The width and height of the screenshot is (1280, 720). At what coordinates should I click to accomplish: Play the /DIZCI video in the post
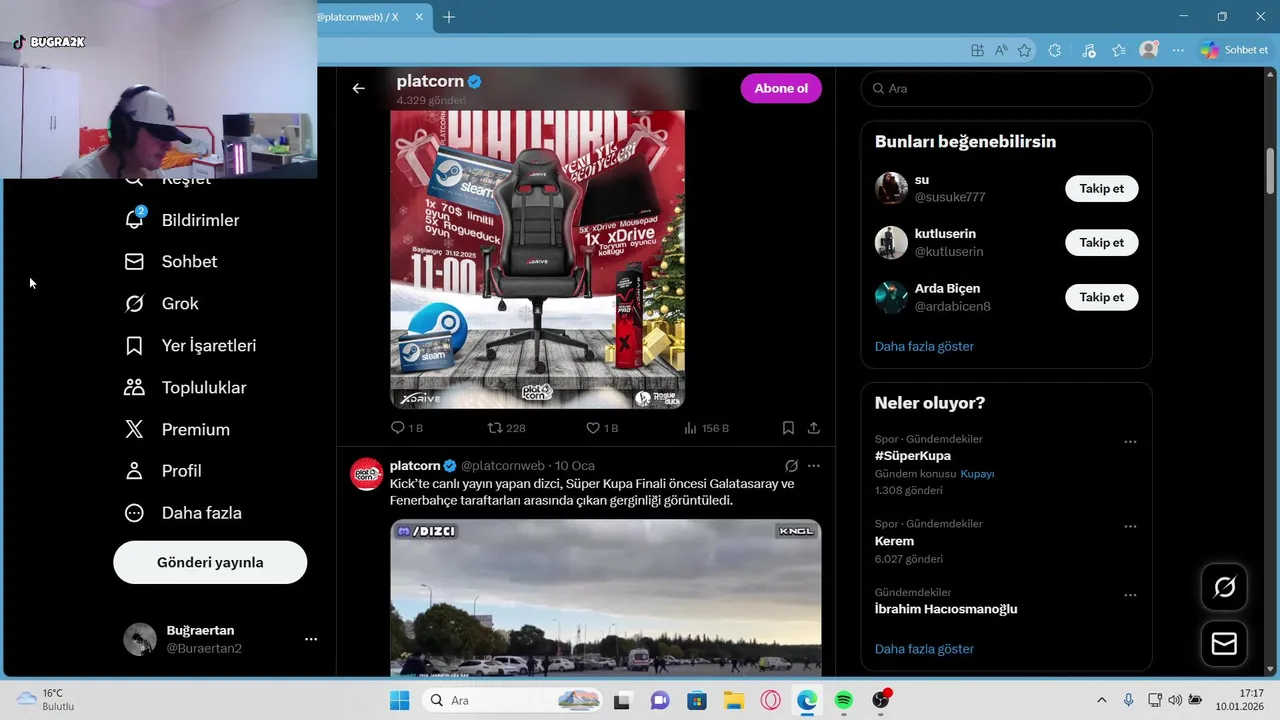point(605,598)
